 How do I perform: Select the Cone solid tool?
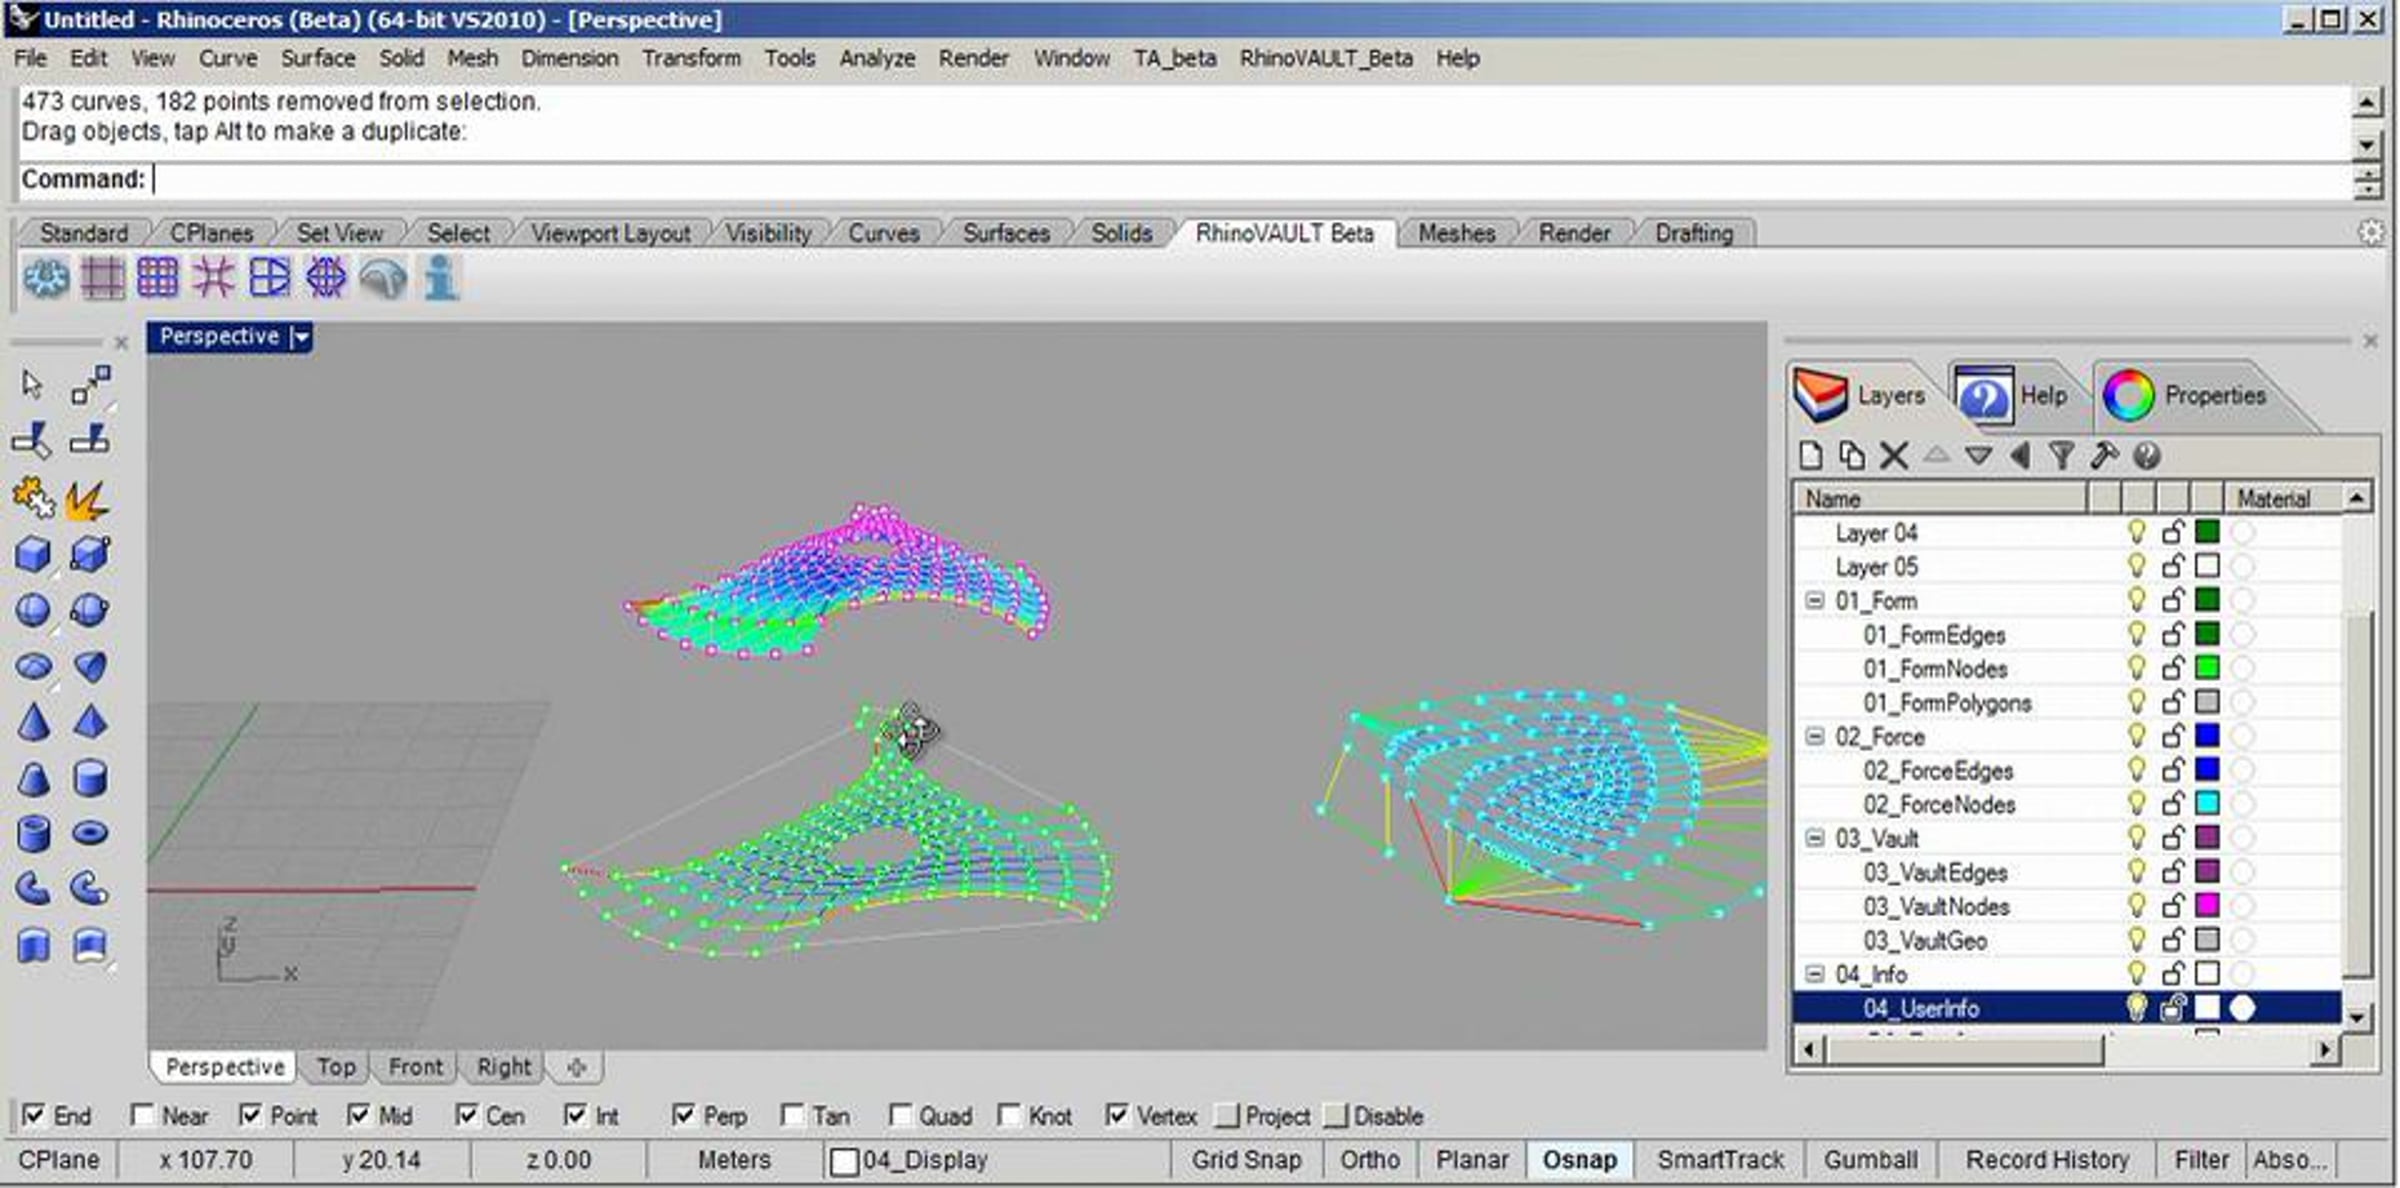point(33,722)
